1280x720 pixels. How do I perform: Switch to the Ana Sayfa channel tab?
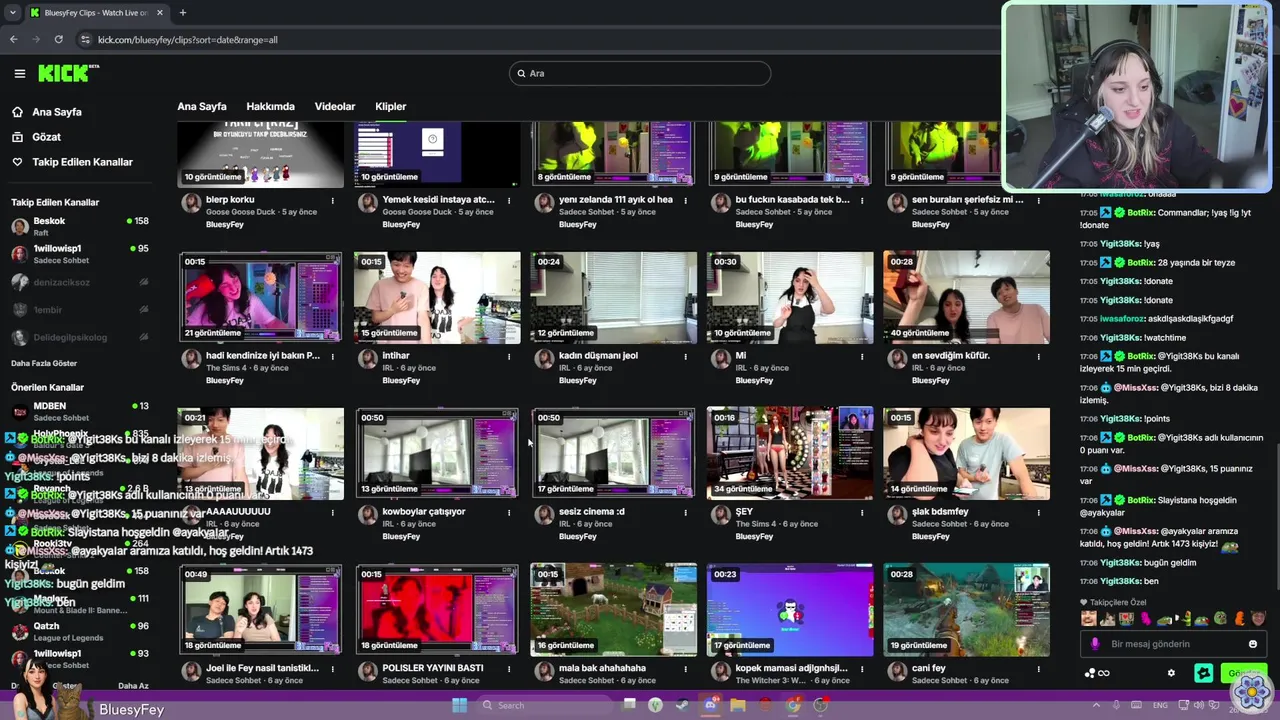202,106
